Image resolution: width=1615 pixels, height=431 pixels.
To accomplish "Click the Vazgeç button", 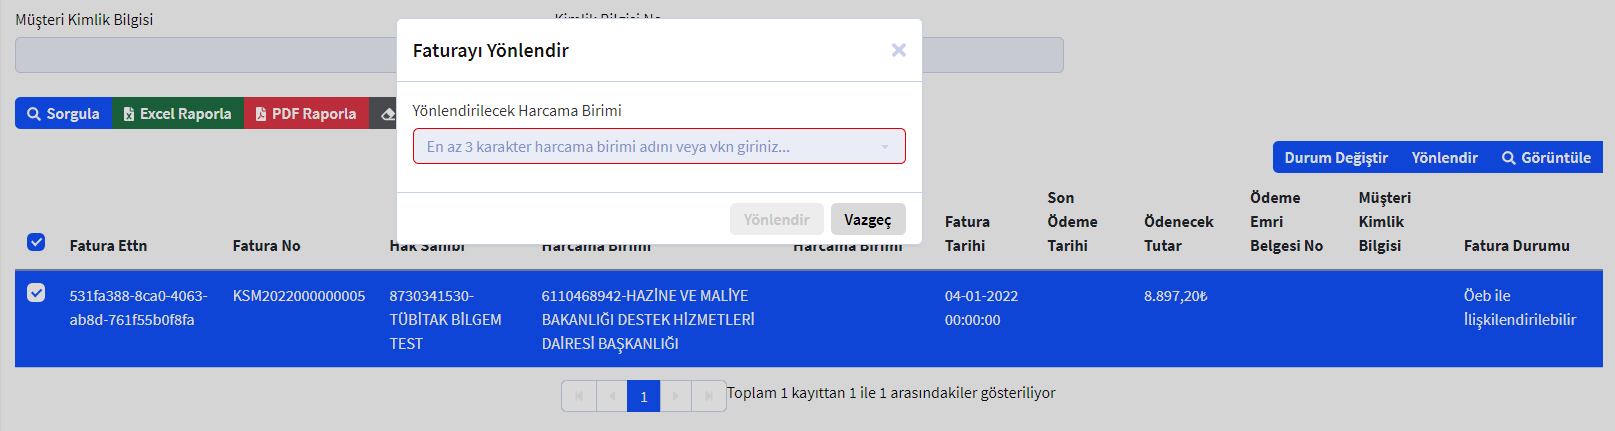I will pyautogui.click(x=867, y=220).
